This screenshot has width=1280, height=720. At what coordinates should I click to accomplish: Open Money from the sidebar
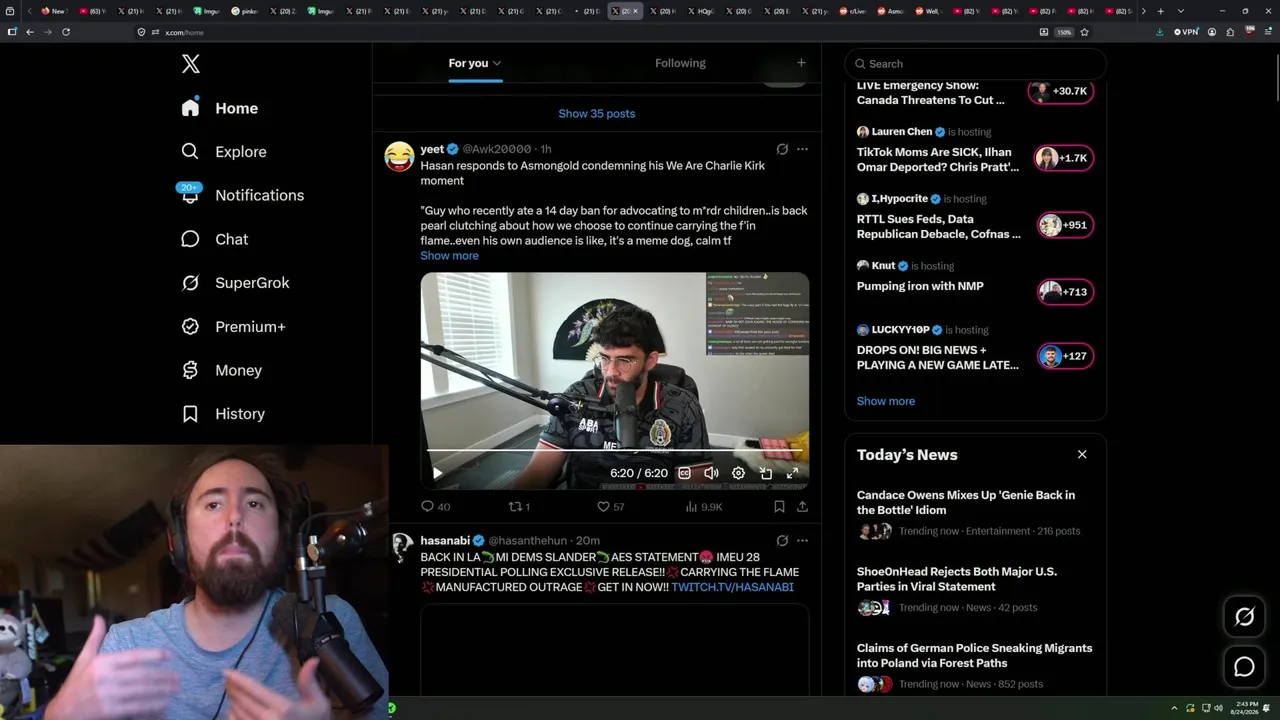[221, 370]
